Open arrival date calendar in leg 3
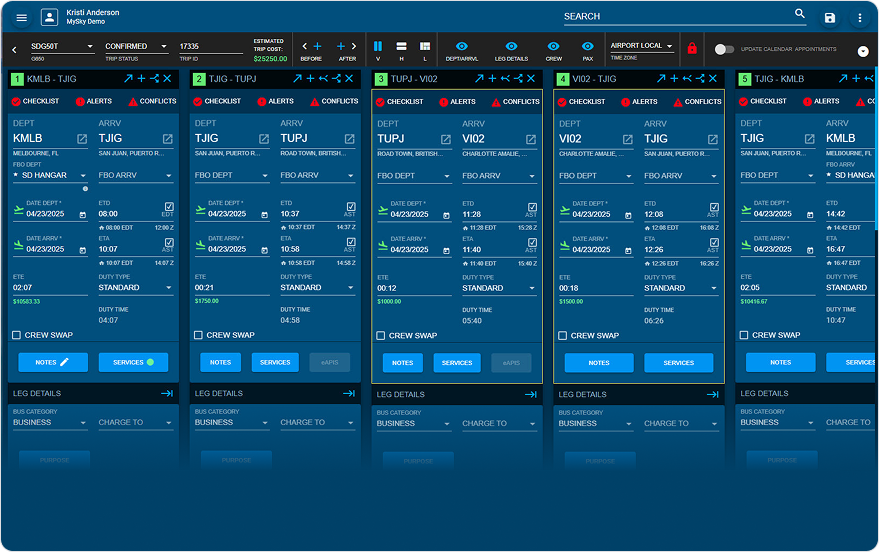Viewport: 879px width, 552px height. click(x=446, y=251)
